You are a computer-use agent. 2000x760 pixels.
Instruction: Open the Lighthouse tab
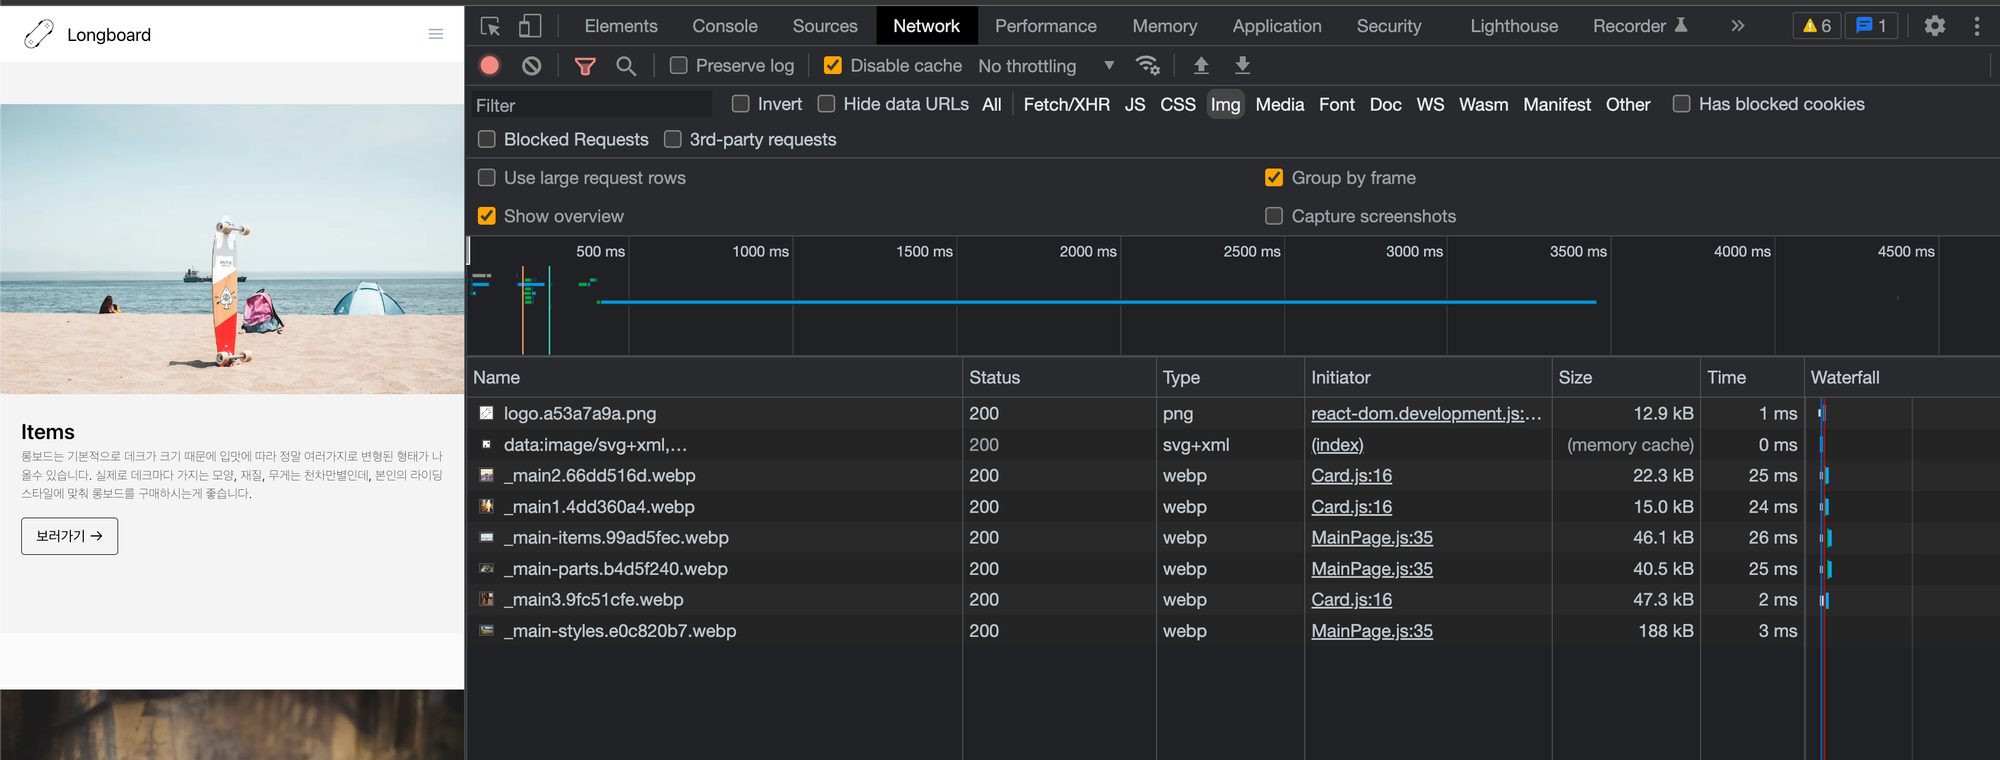point(1514,26)
